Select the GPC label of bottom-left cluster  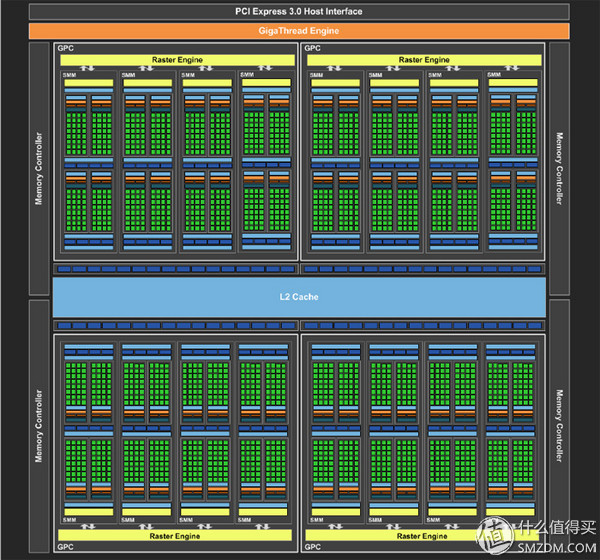click(66, 548)
